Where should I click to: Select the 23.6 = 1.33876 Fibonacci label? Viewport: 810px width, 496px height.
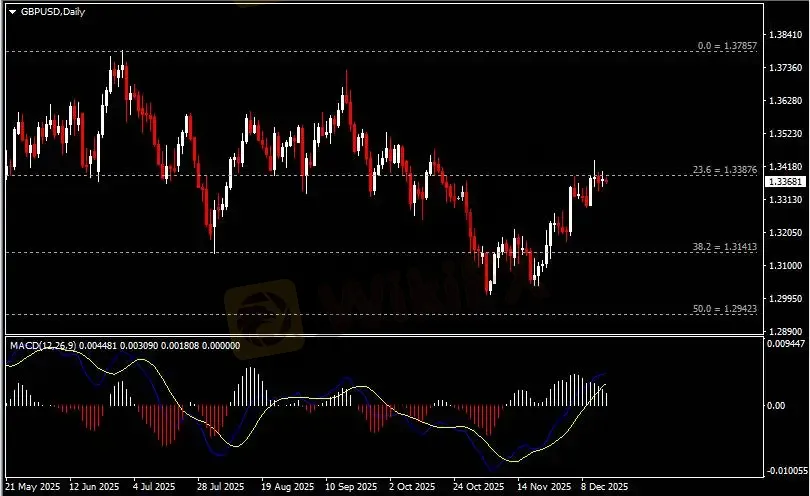[725, 169]
